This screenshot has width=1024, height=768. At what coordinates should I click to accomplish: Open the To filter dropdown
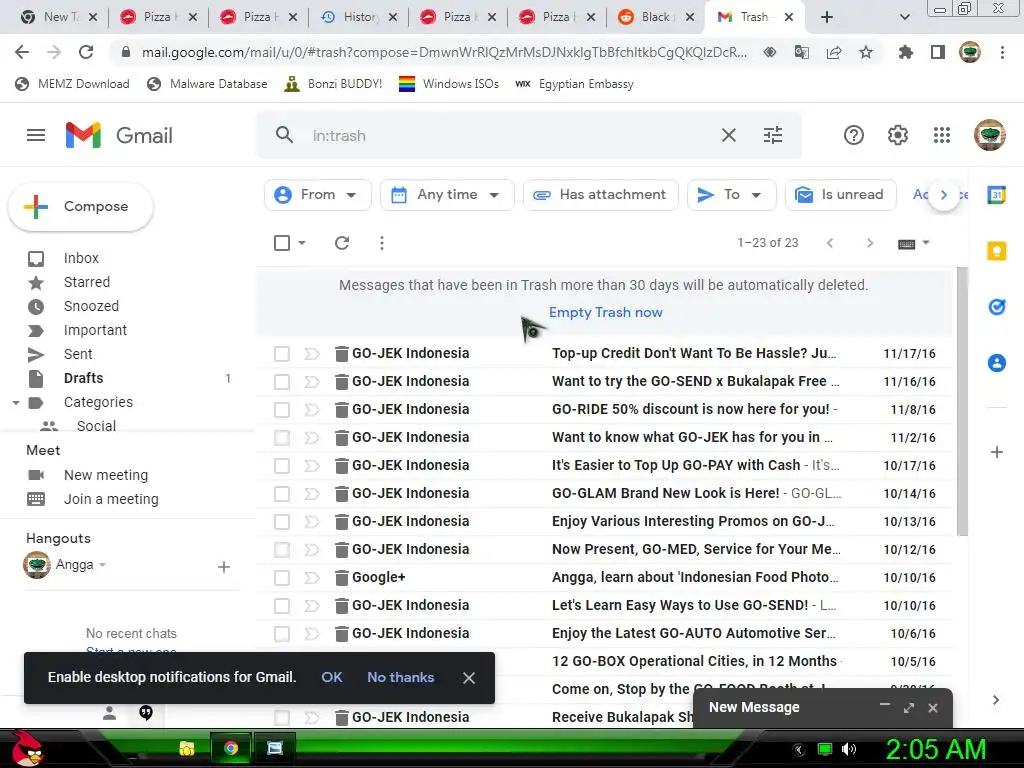(x=731, y=195)
